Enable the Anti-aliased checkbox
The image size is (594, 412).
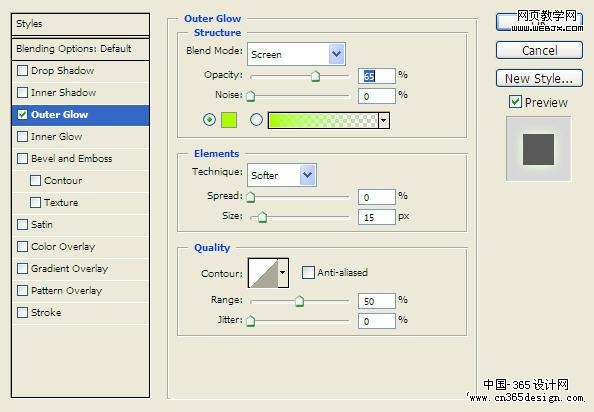pos(308,272)
